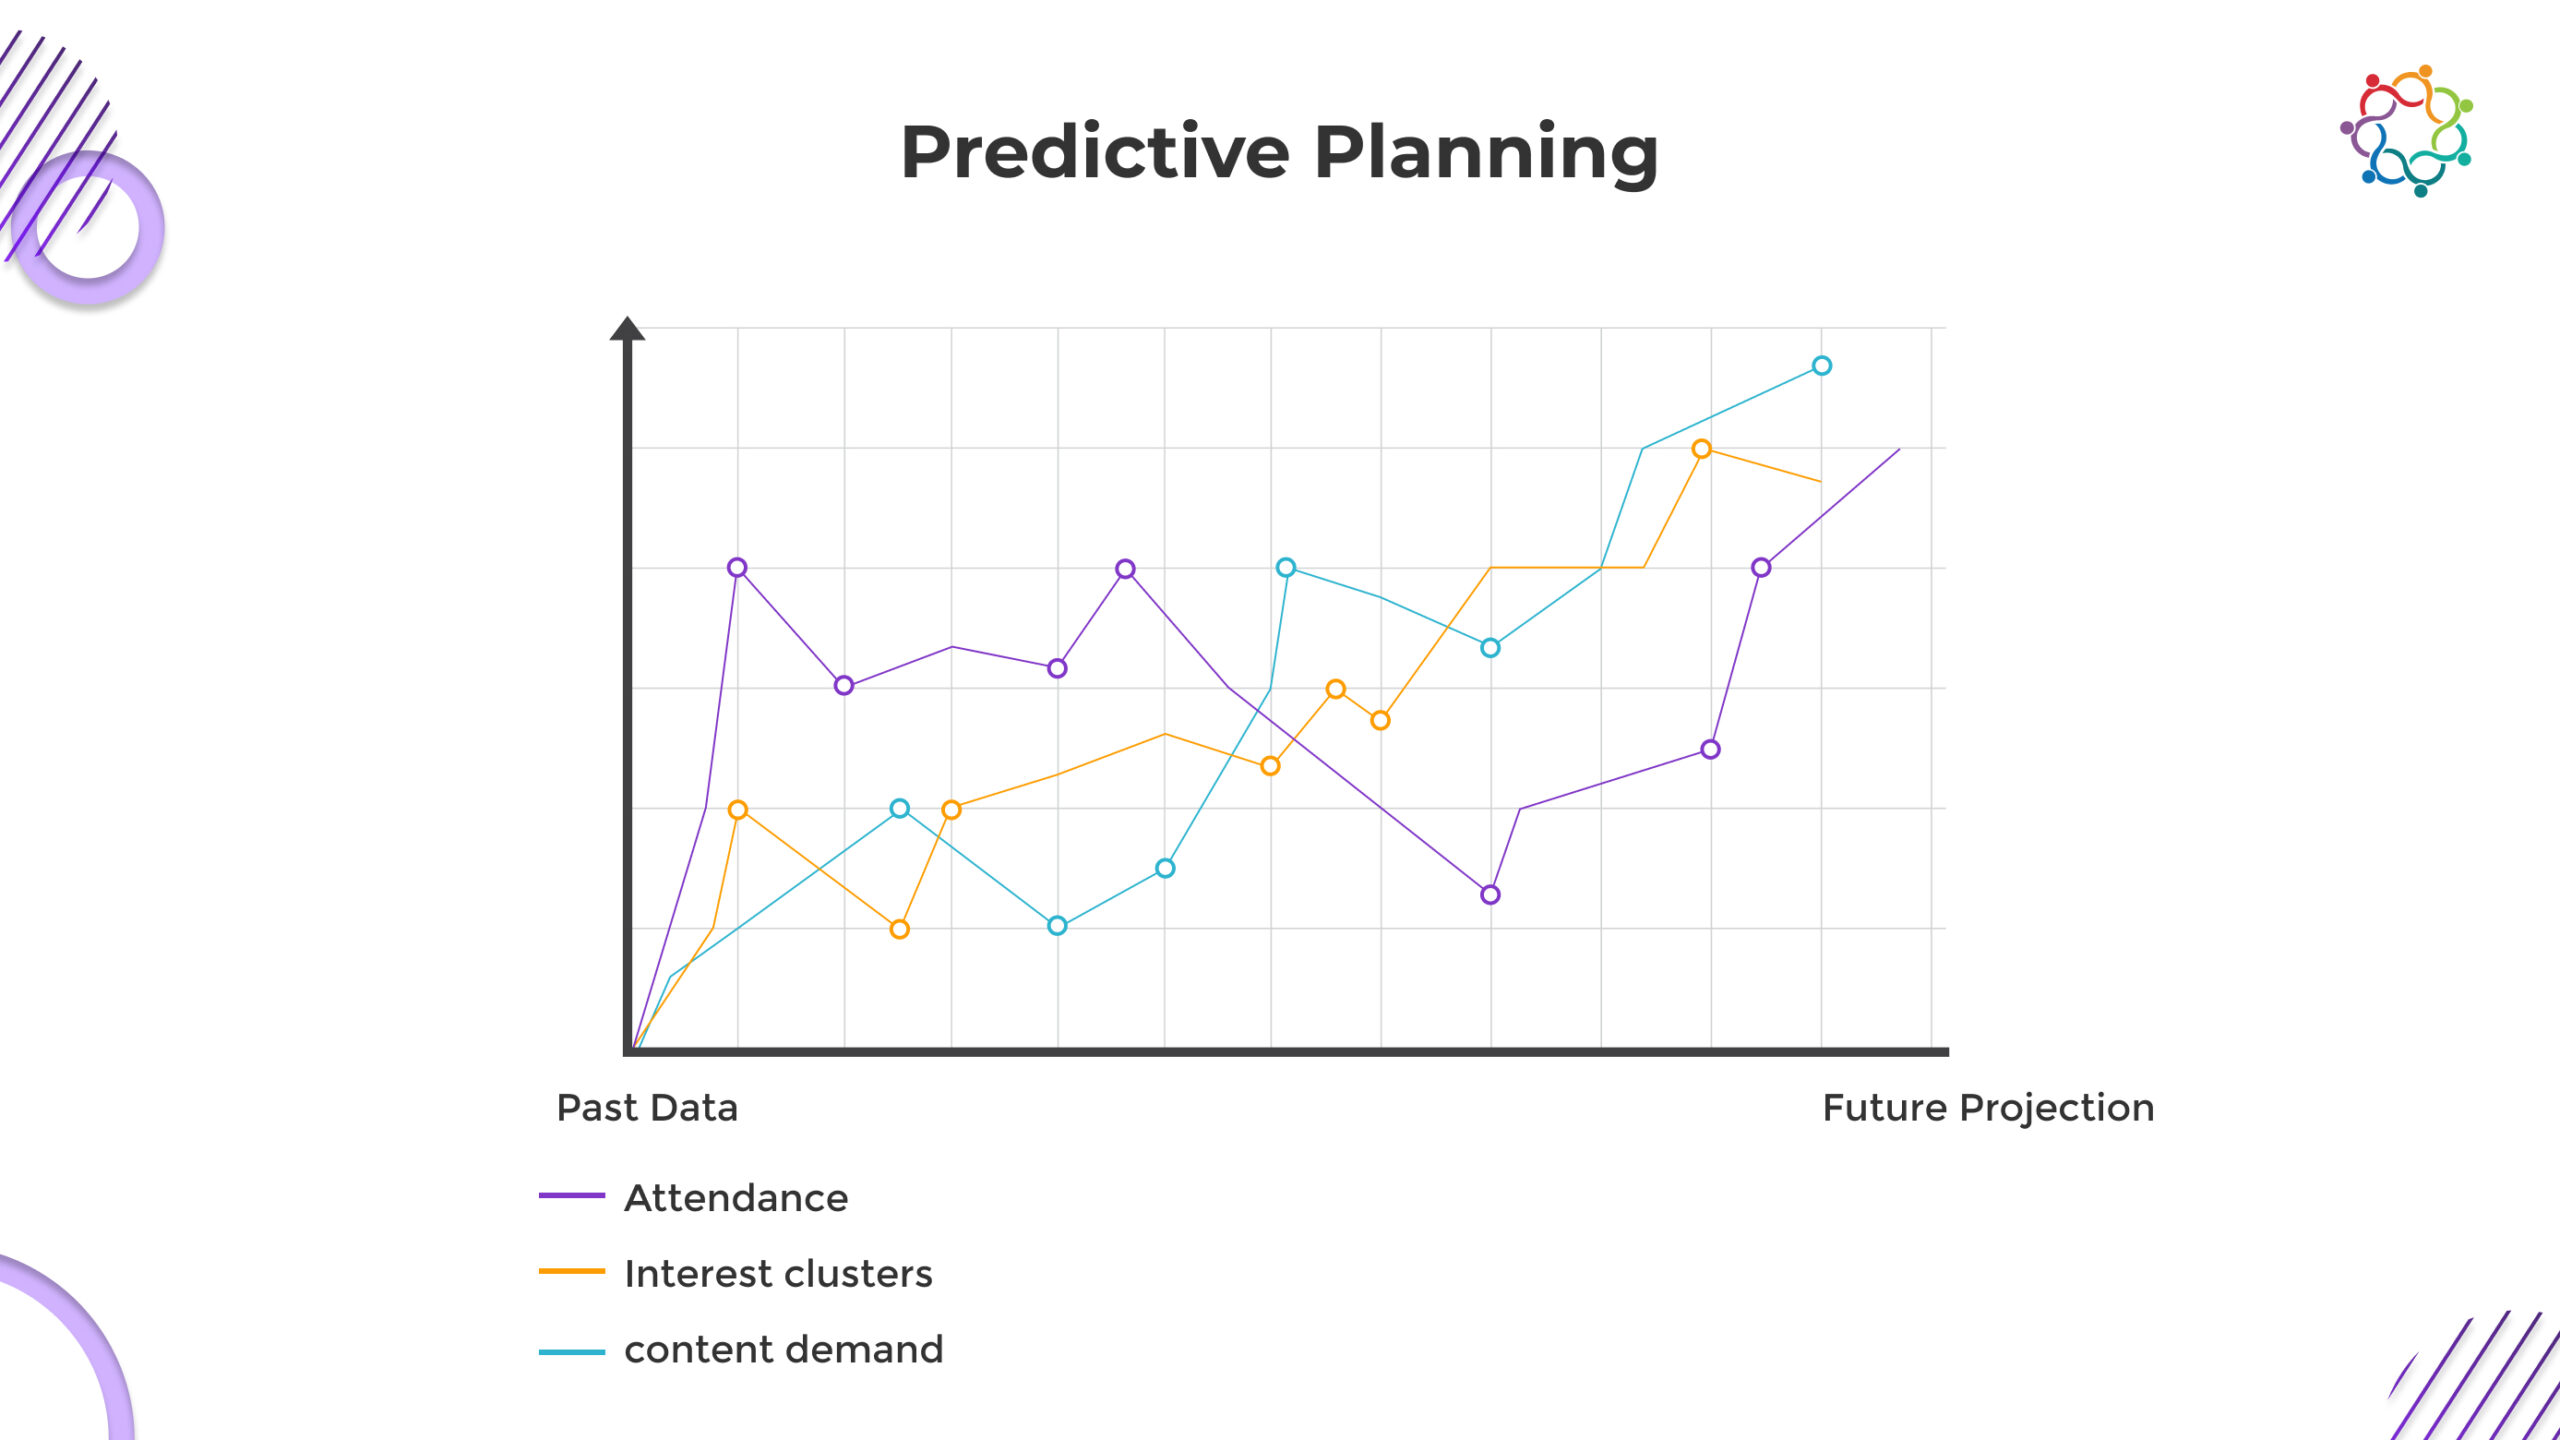Viewport: 2560px width, 1440px height.
Task: Click the teal content demand legend line
Action: 572,1352
